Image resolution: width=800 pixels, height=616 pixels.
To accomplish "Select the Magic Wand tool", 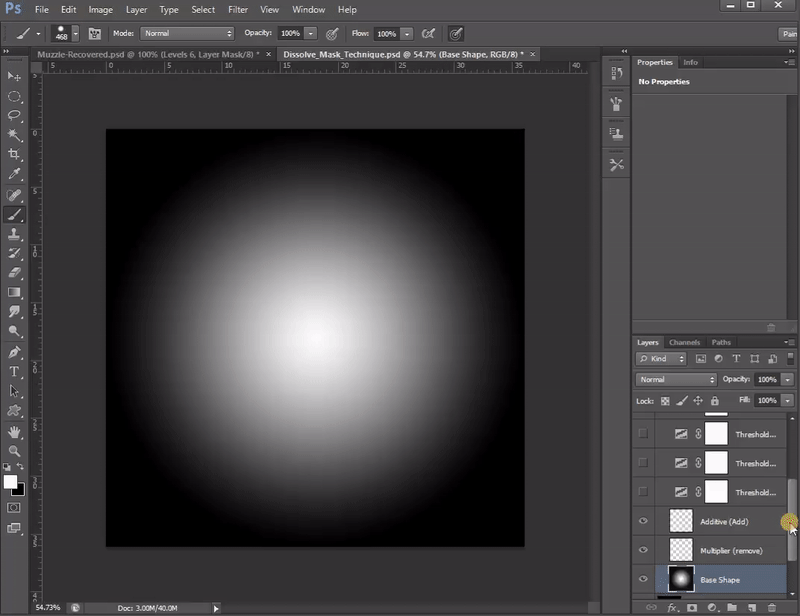I will click(x=14, y=134).
